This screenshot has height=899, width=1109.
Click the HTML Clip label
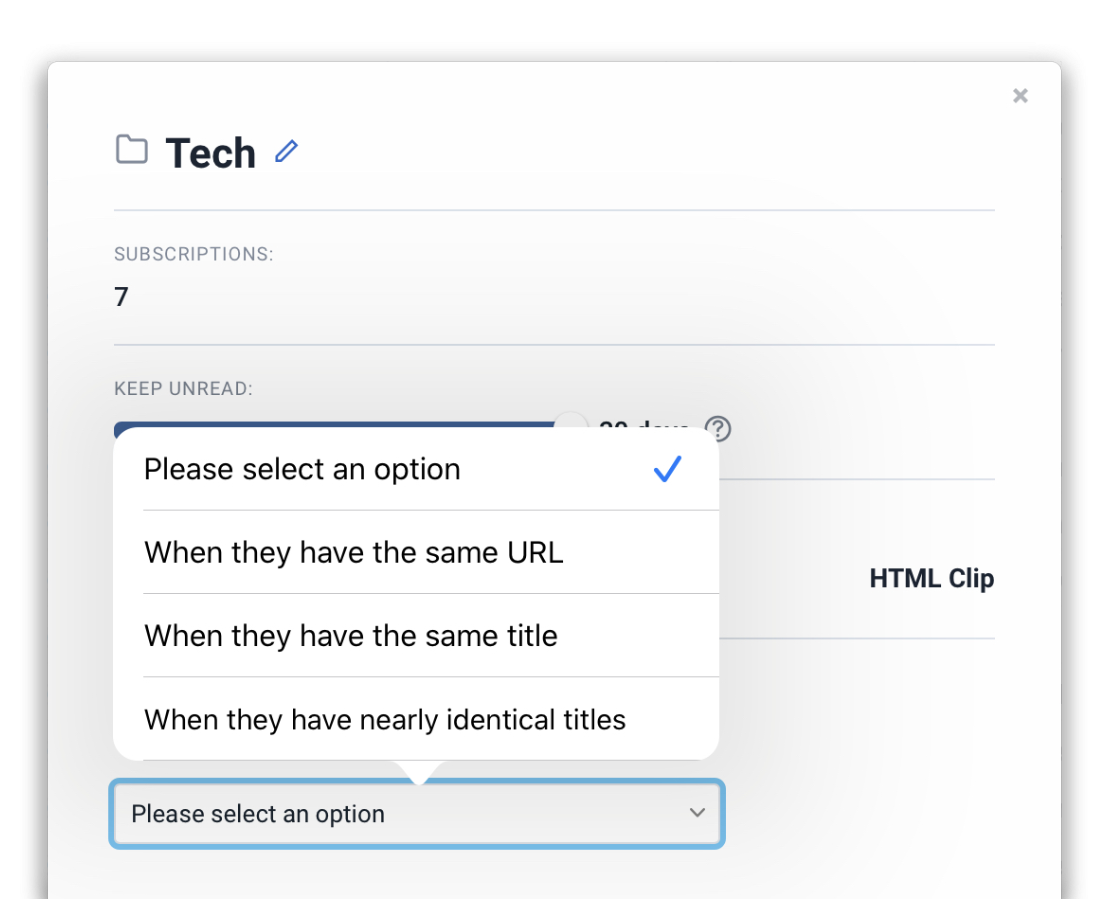(931, 578)
